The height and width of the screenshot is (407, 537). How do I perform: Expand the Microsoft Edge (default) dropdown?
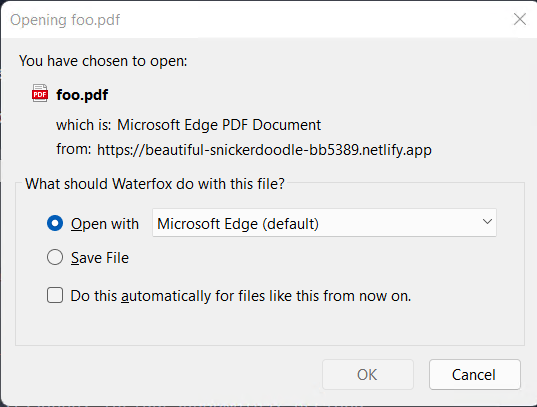pos(324,223)
